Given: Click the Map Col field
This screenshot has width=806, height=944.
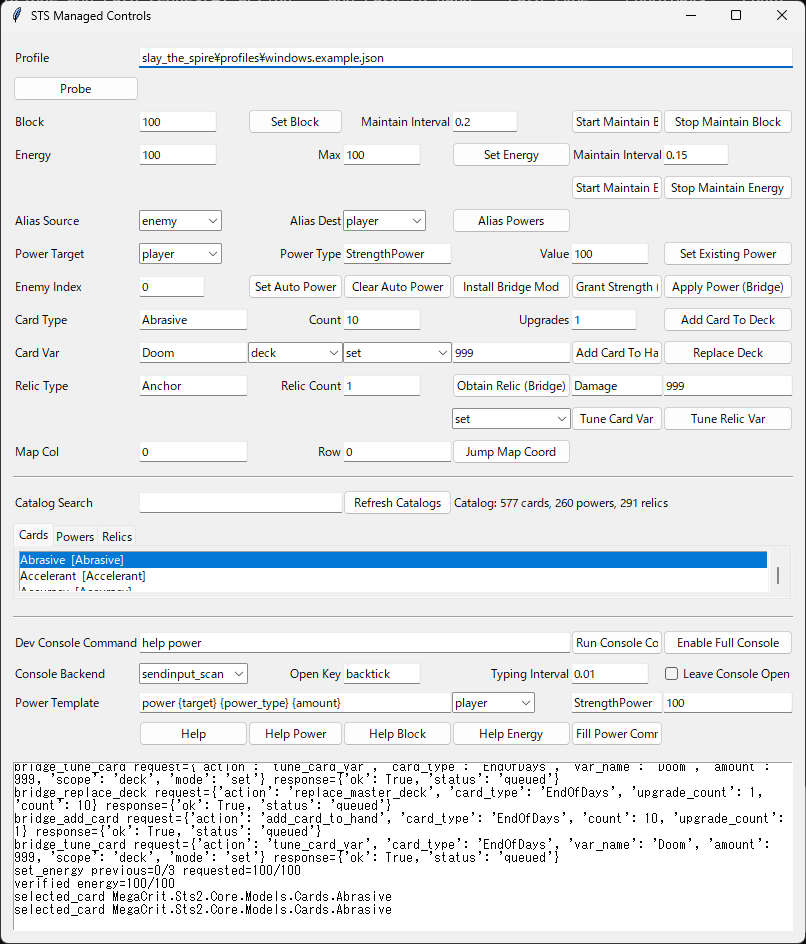Looking at the screenshot, I should pyautogui.click(x=193, y=452).
